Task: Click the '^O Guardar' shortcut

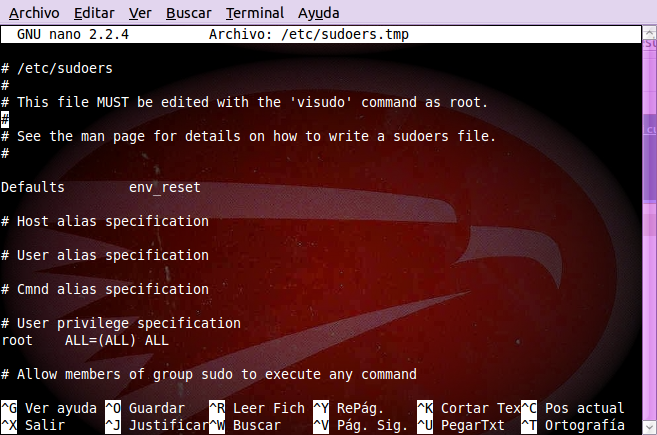Action: pos(145,408)
